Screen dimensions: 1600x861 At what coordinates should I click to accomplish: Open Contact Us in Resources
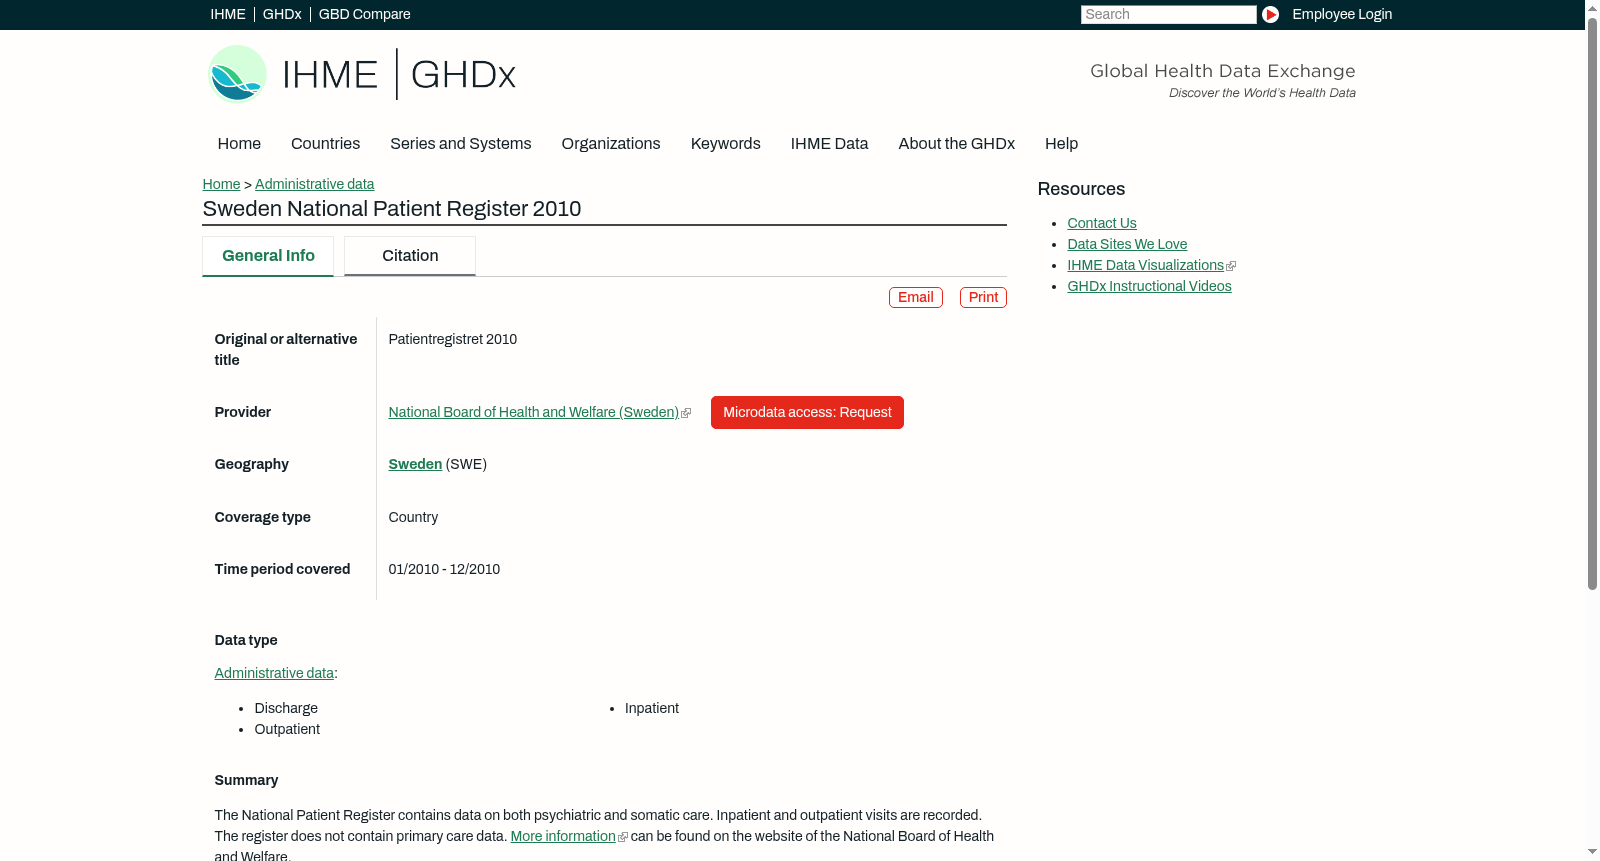click(x=1102, y=223)
